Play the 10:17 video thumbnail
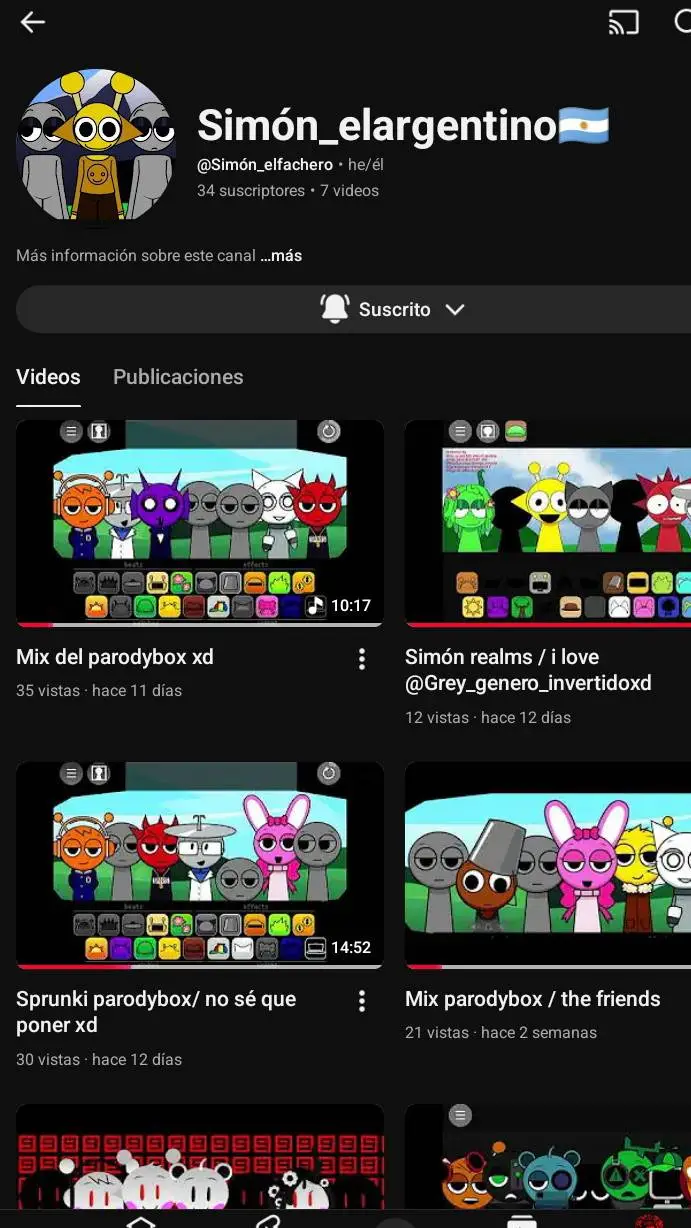The width and height of the screenshot is (691, 1228). 200,522
